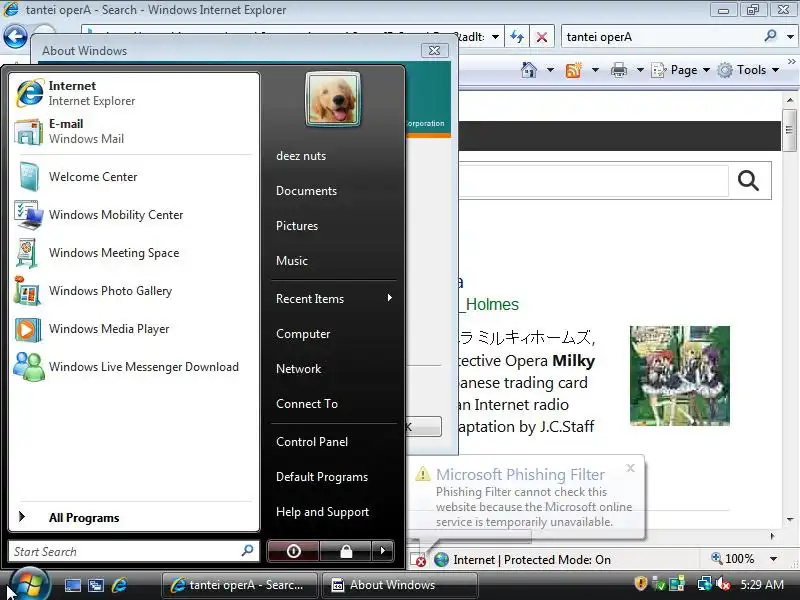
Task: Expand All Programs list
Action: click(134, 517)
